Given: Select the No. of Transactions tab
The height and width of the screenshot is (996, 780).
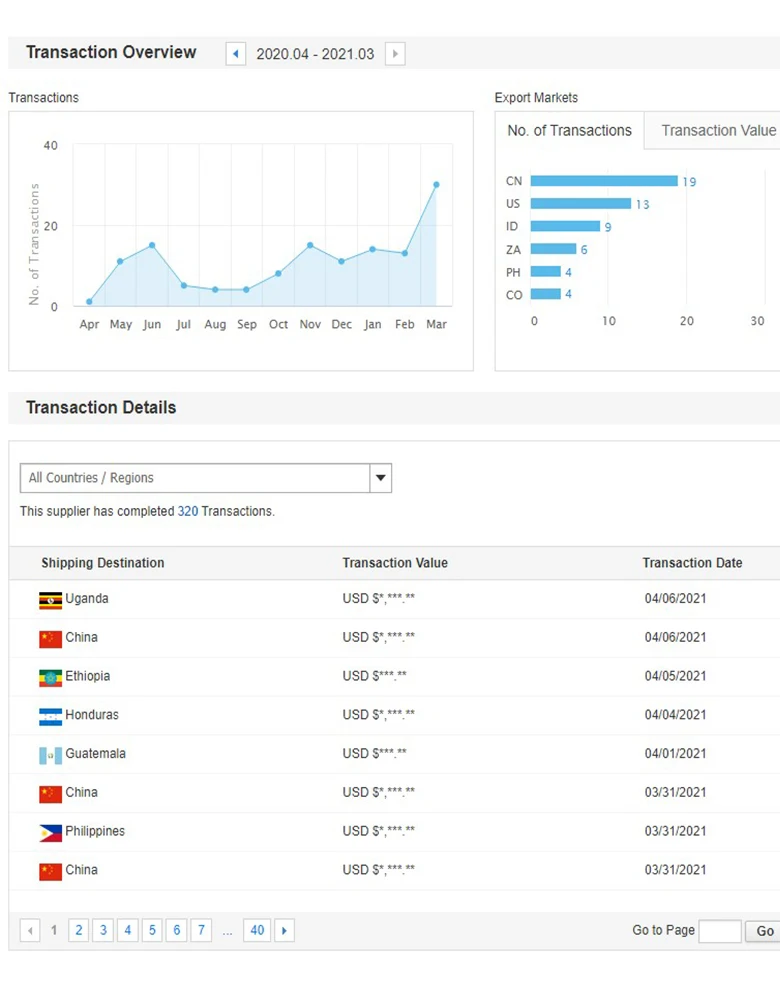Looking at the screenshot, I should [x=569, y=131].
